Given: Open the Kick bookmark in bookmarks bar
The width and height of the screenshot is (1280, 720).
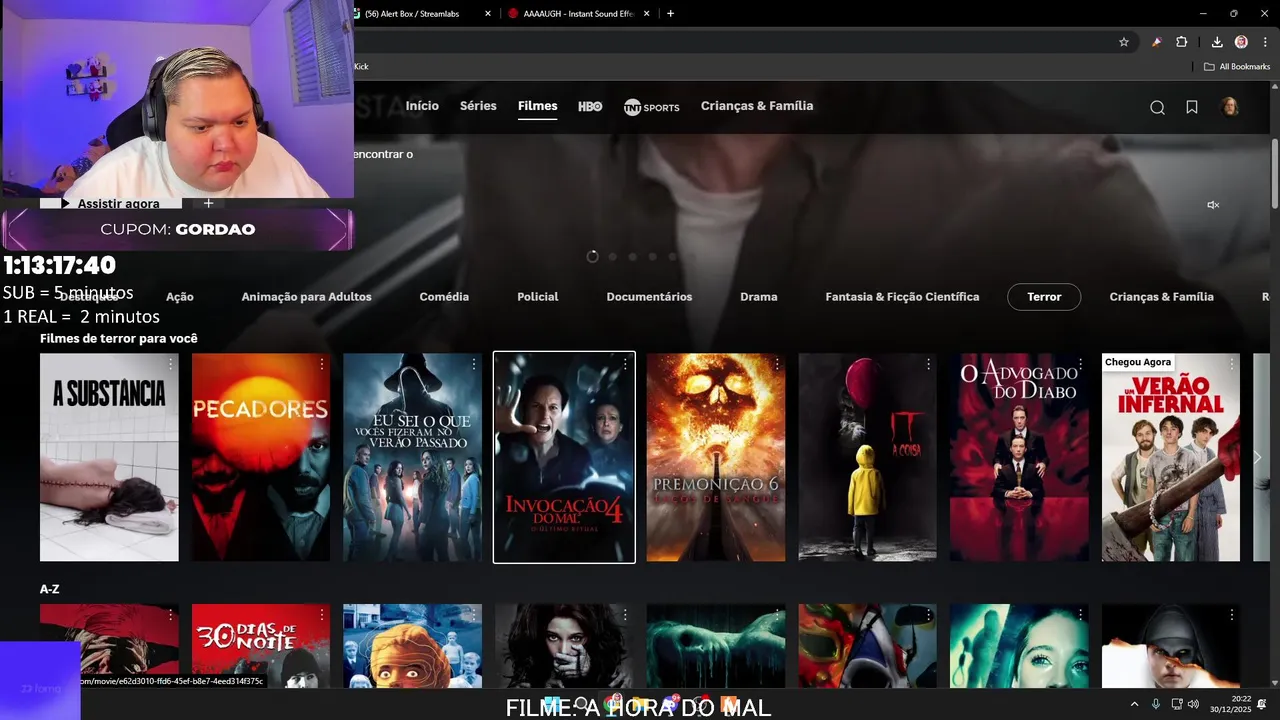Looking at the screenshot, I should [x=361, y=67].
